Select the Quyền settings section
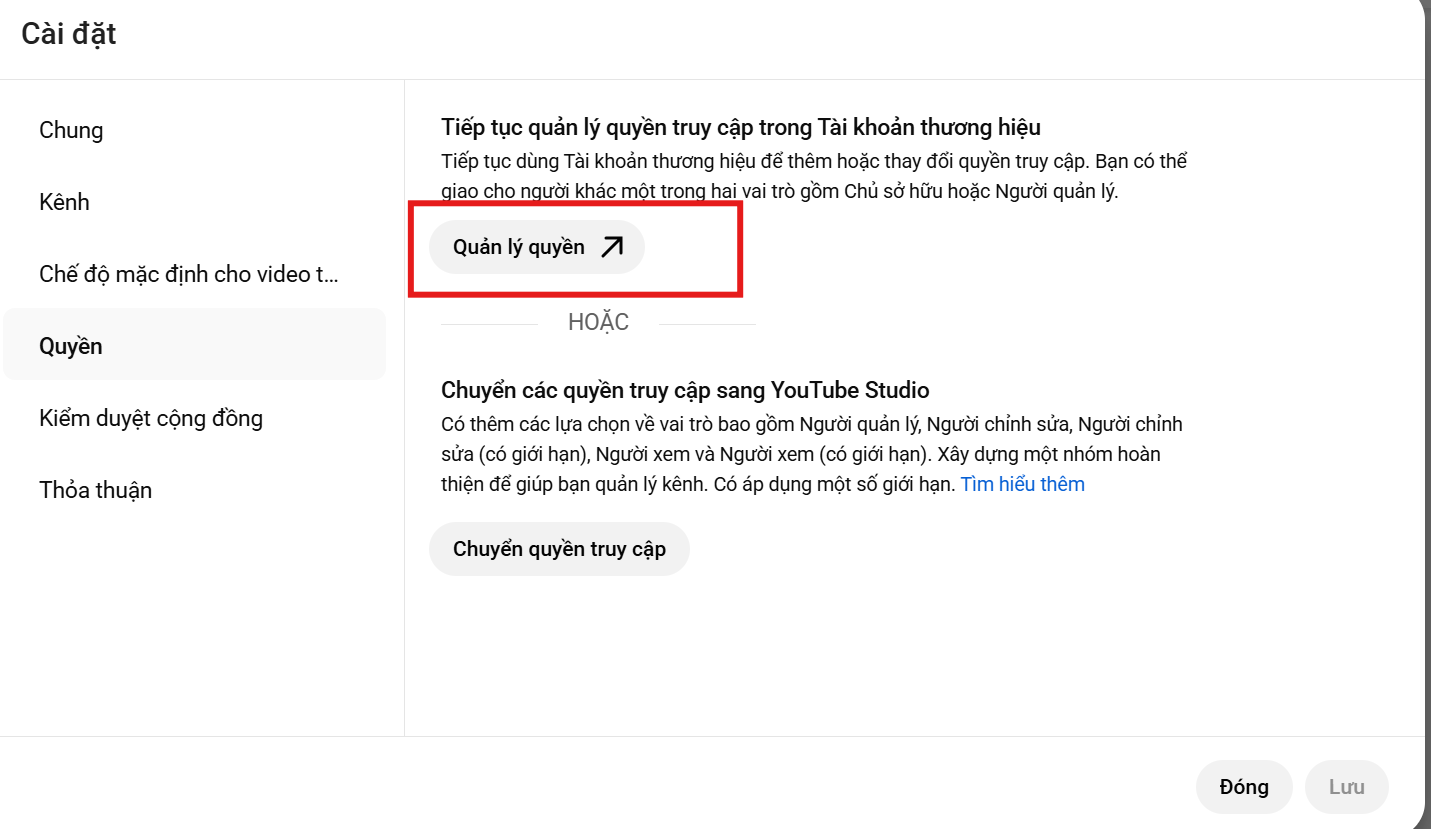 (x=70, y=345)
